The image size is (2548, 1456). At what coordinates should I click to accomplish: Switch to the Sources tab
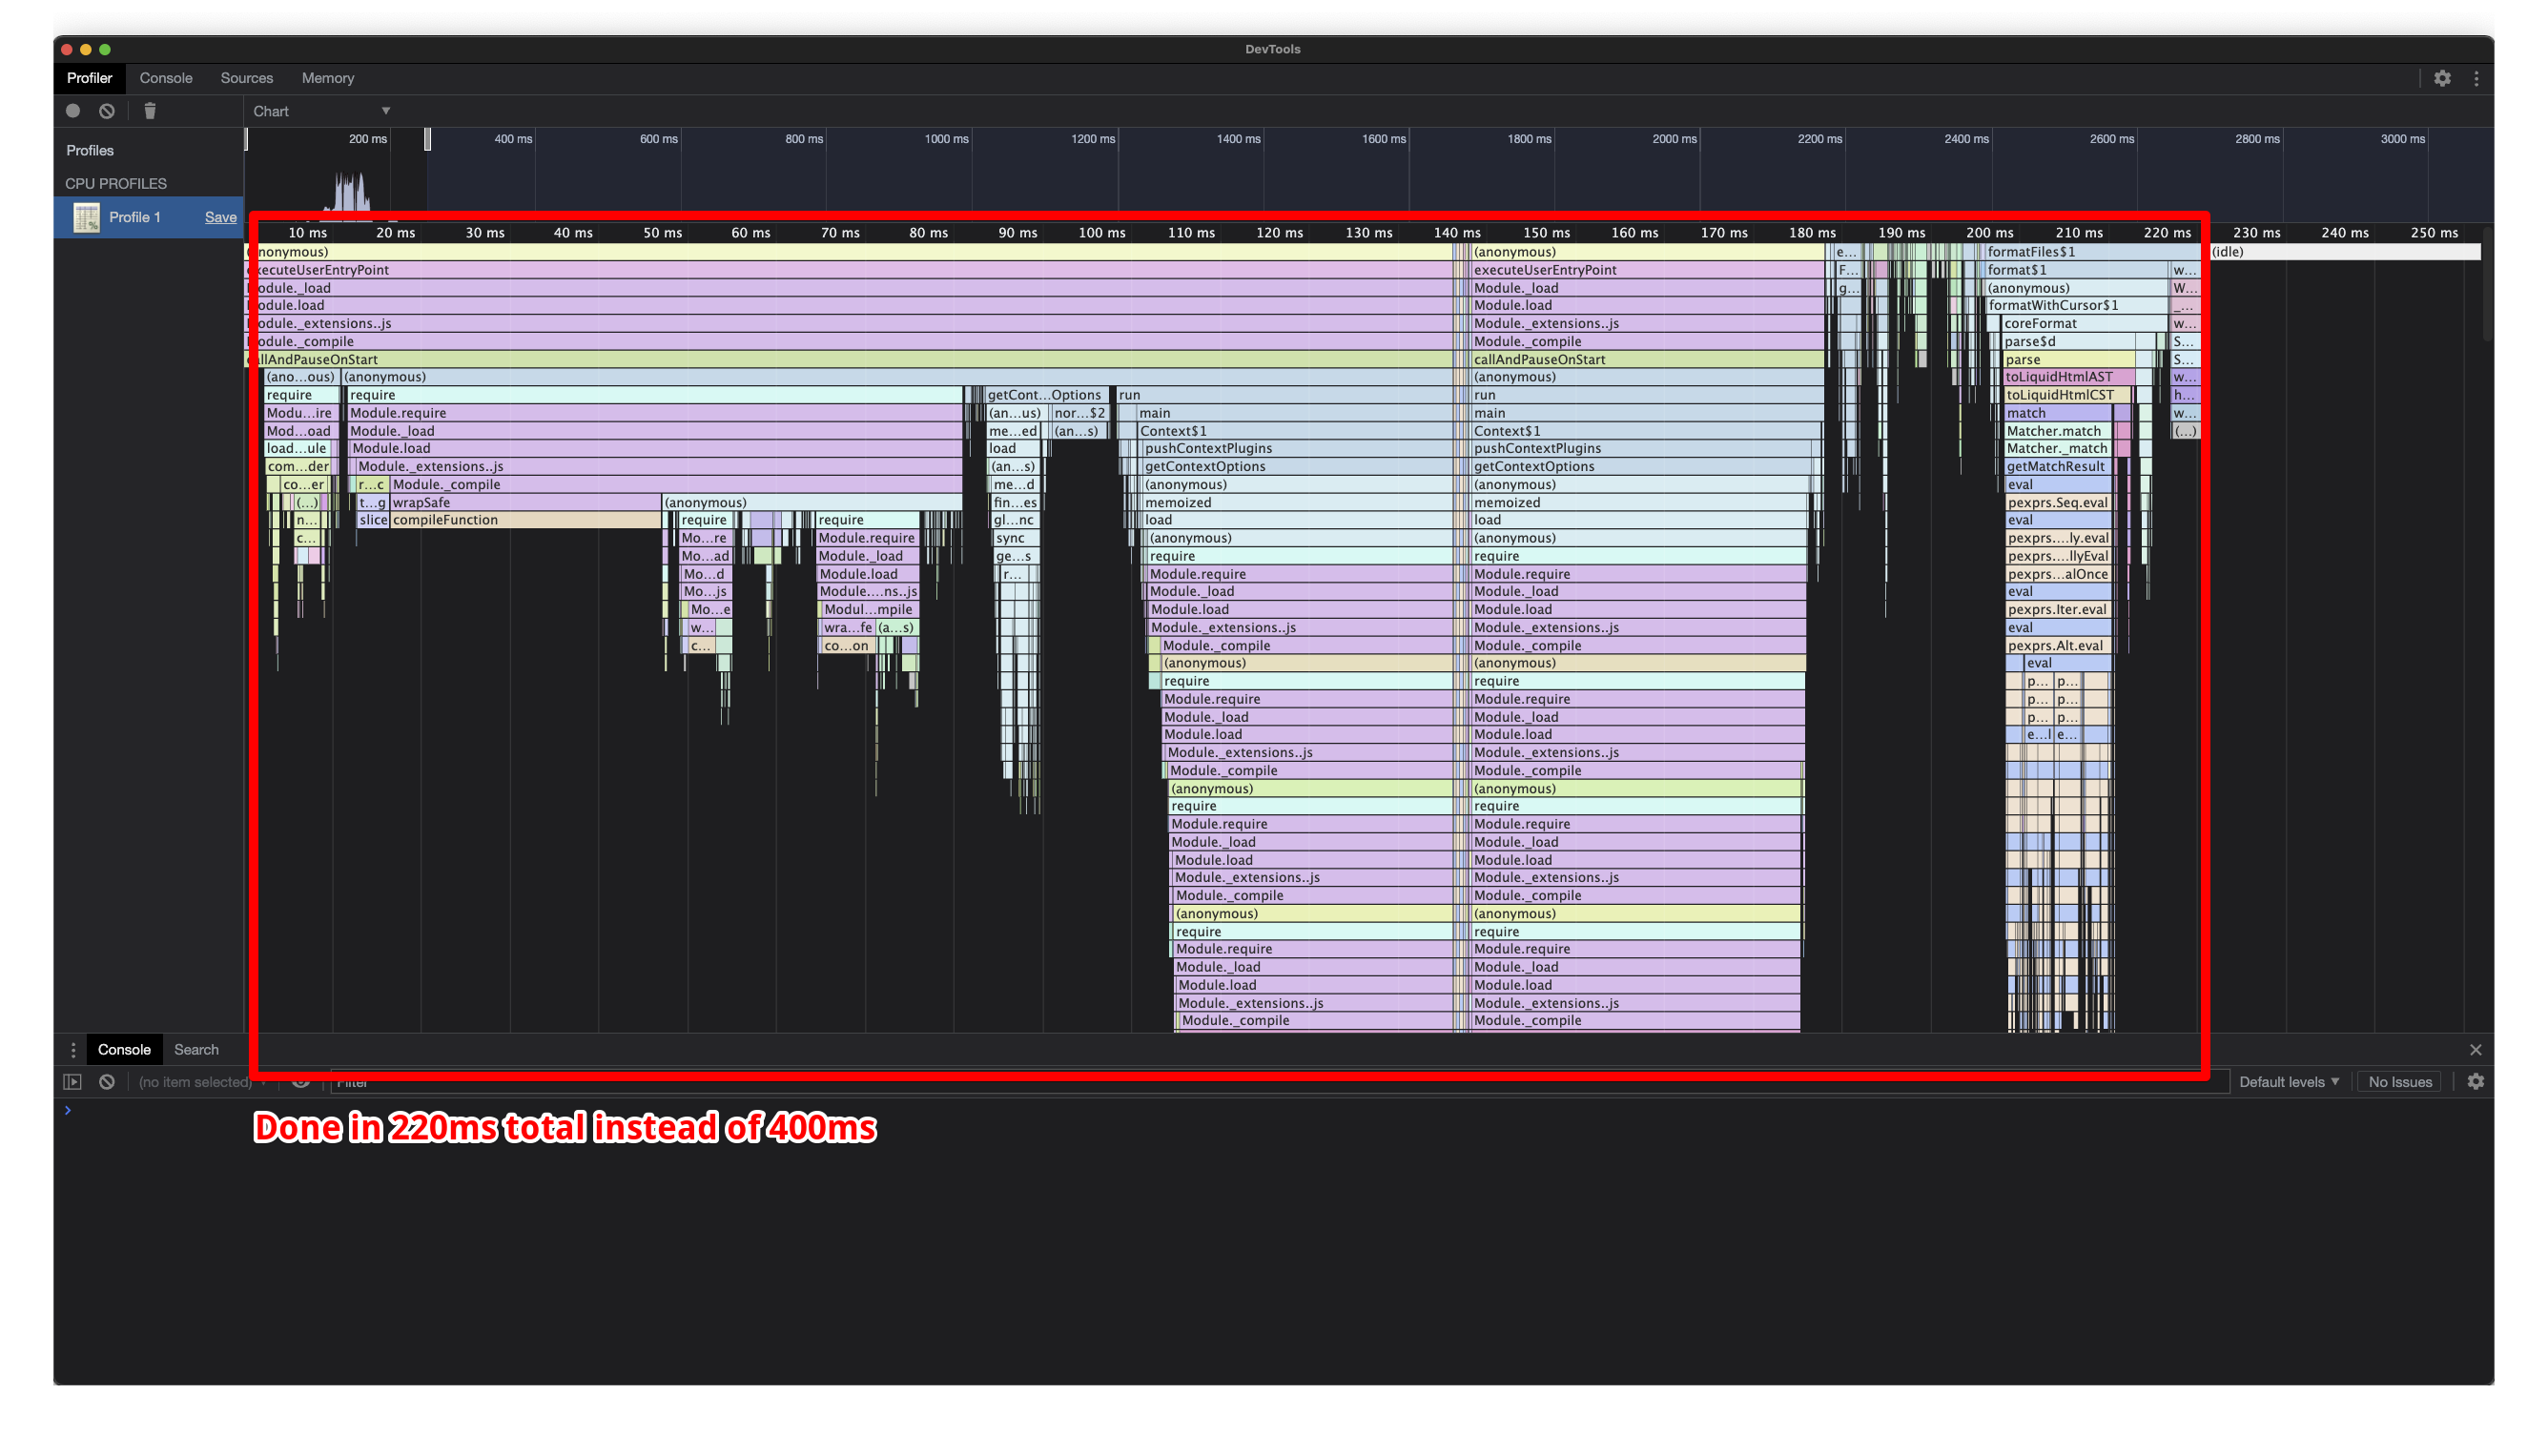pyautogui.click(x=246, y=78)
